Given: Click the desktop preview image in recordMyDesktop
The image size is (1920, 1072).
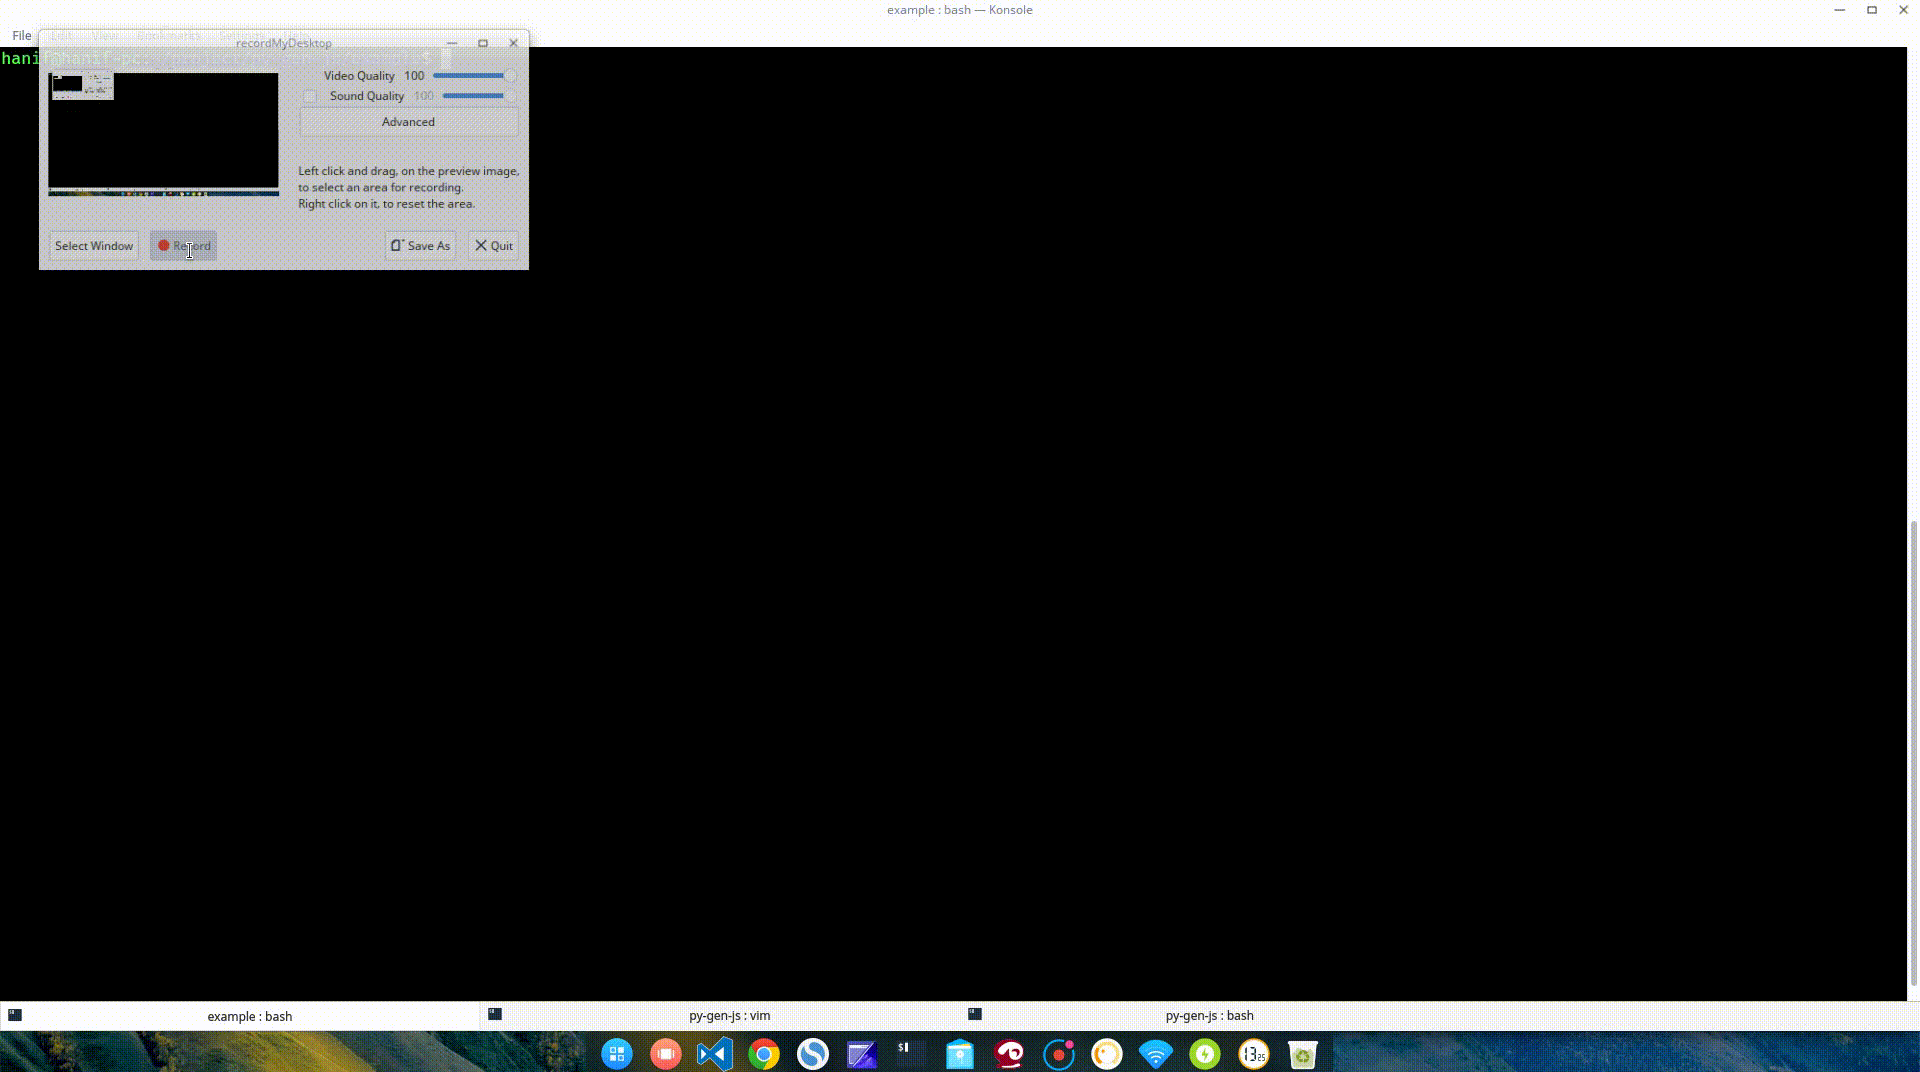Looking at the screenshot, I should 164,134.
